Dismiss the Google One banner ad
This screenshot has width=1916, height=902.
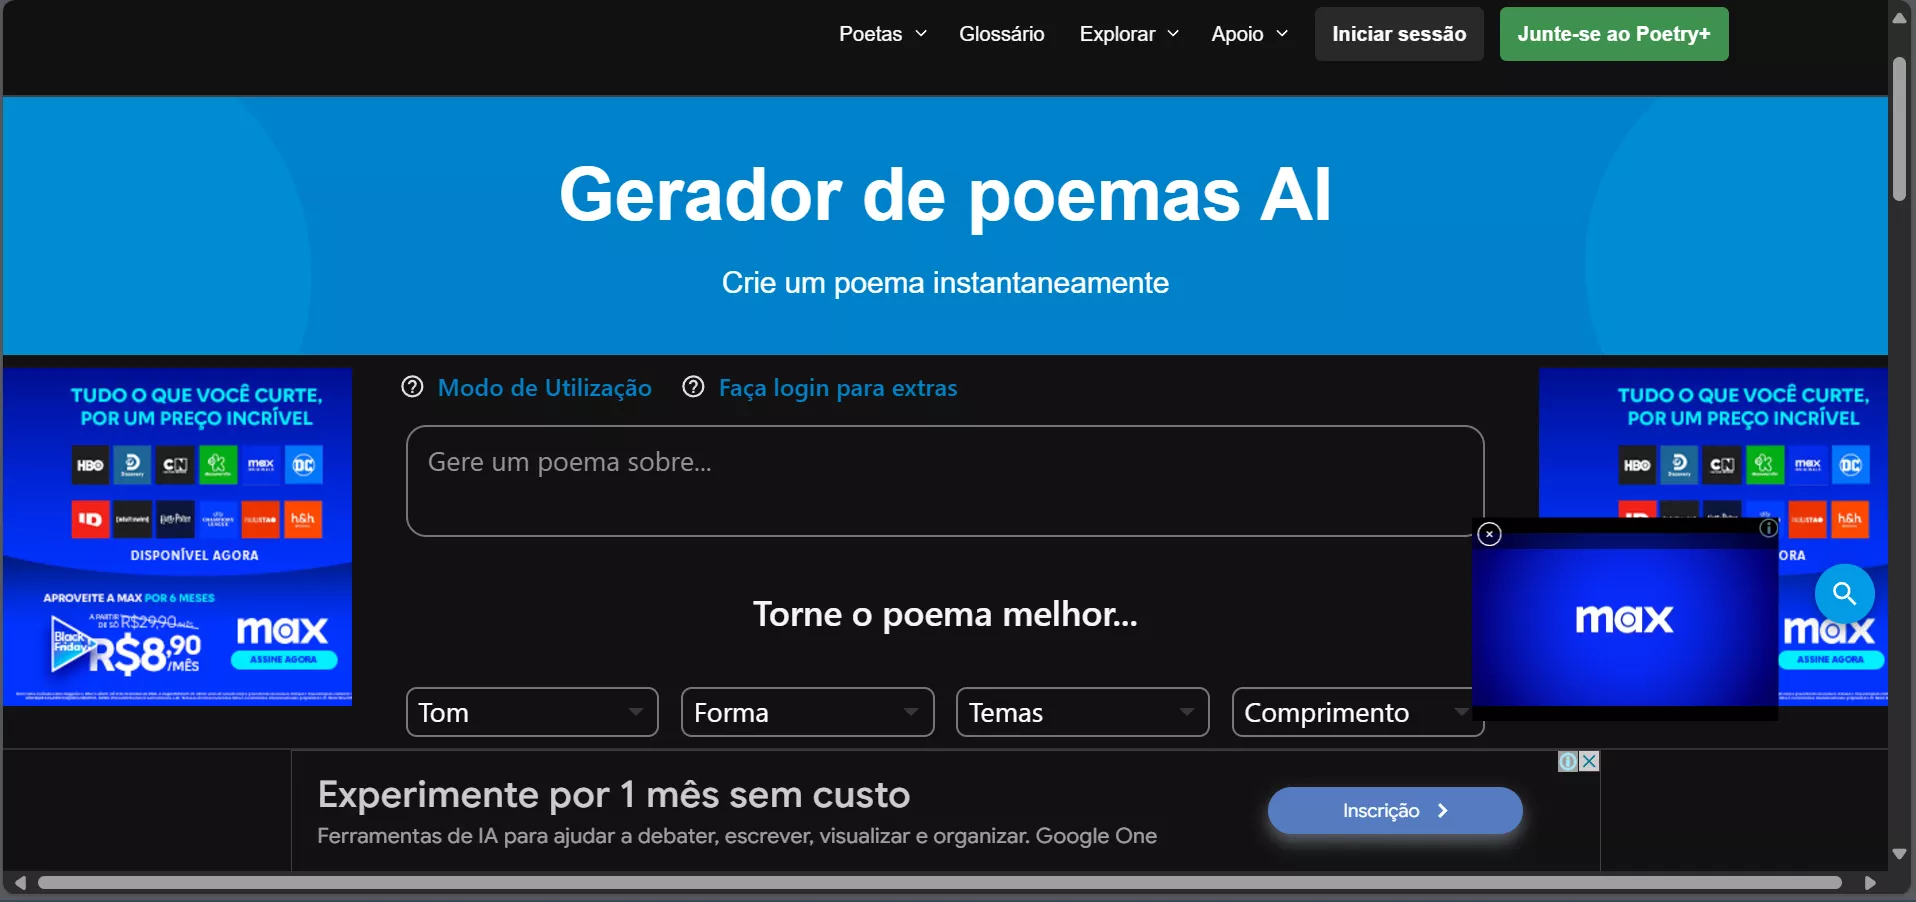(x=1590, y=761)
